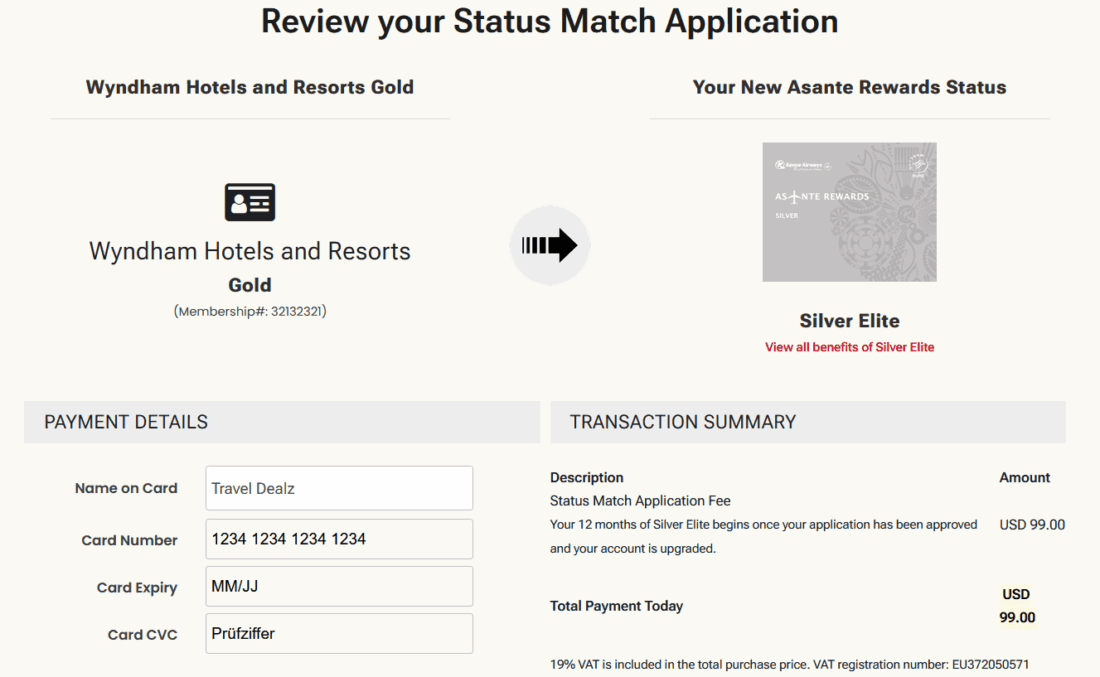Click the Membership# 32132321 text
Viewport: 1100px width, 677px height.
[250, 311]
